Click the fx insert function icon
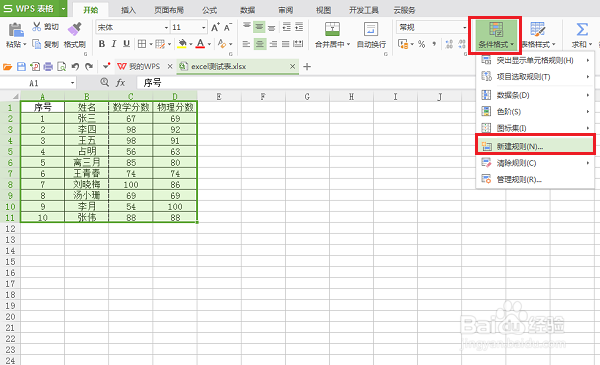This screenshot has width=600, height=365. click(x=121, y=83)
